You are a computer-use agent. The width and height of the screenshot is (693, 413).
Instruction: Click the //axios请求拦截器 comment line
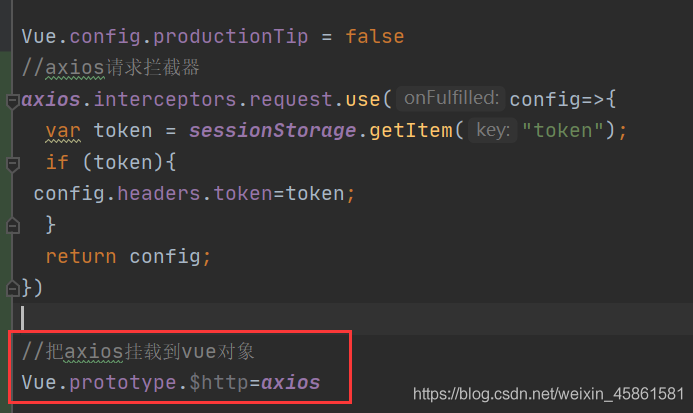(110, 68)
